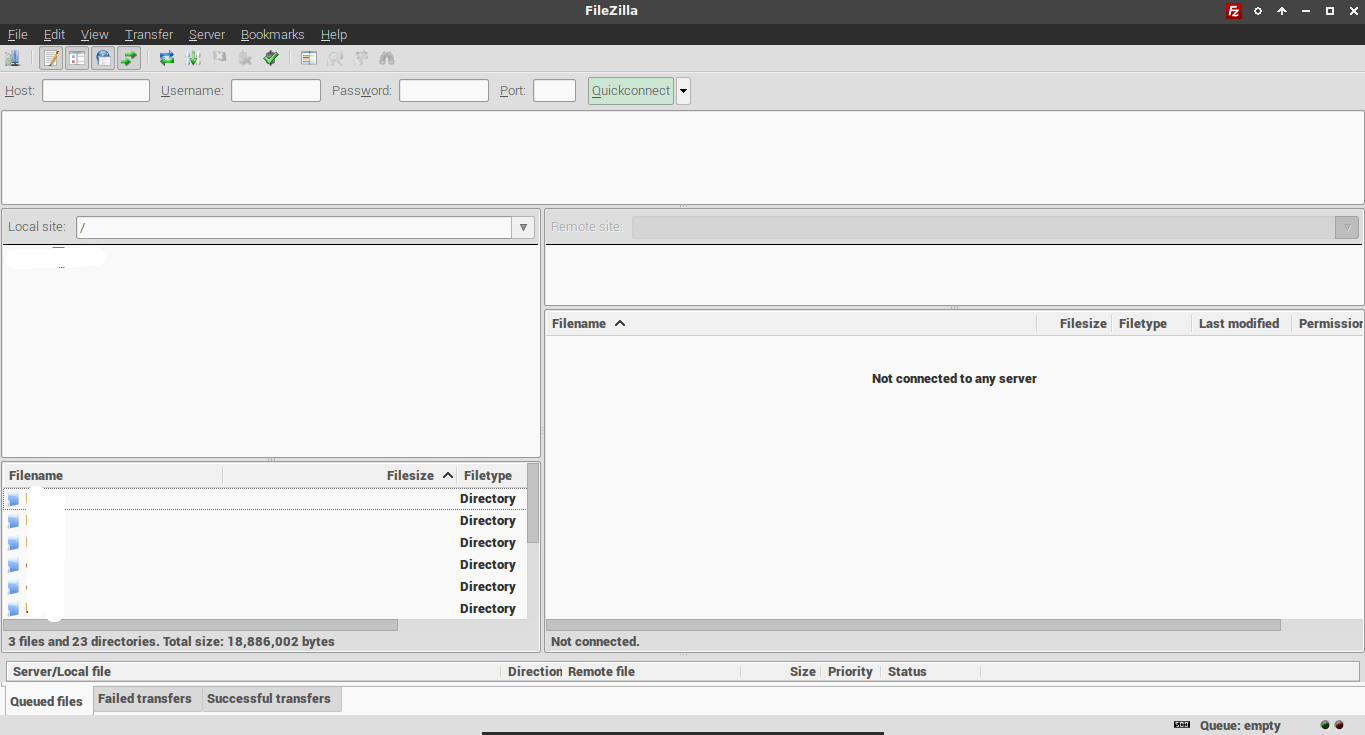
Task: Click the FileZilla icon in title bar
Action: pyautogui.click(x=1234, y=11)
